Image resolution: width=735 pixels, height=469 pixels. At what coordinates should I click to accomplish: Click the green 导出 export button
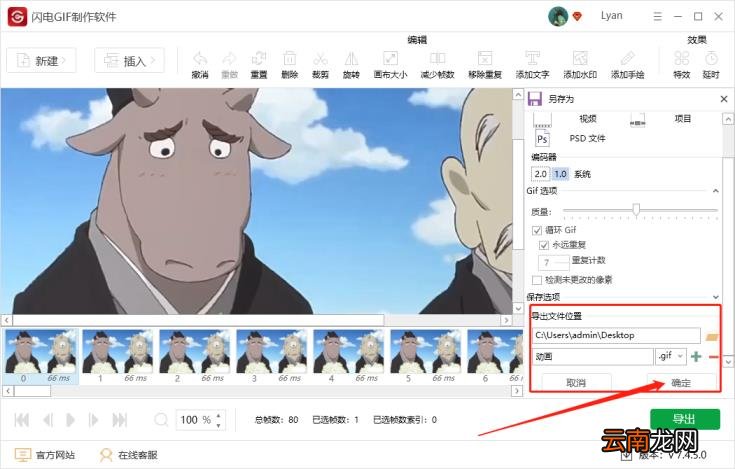click(x=684, y=419)
